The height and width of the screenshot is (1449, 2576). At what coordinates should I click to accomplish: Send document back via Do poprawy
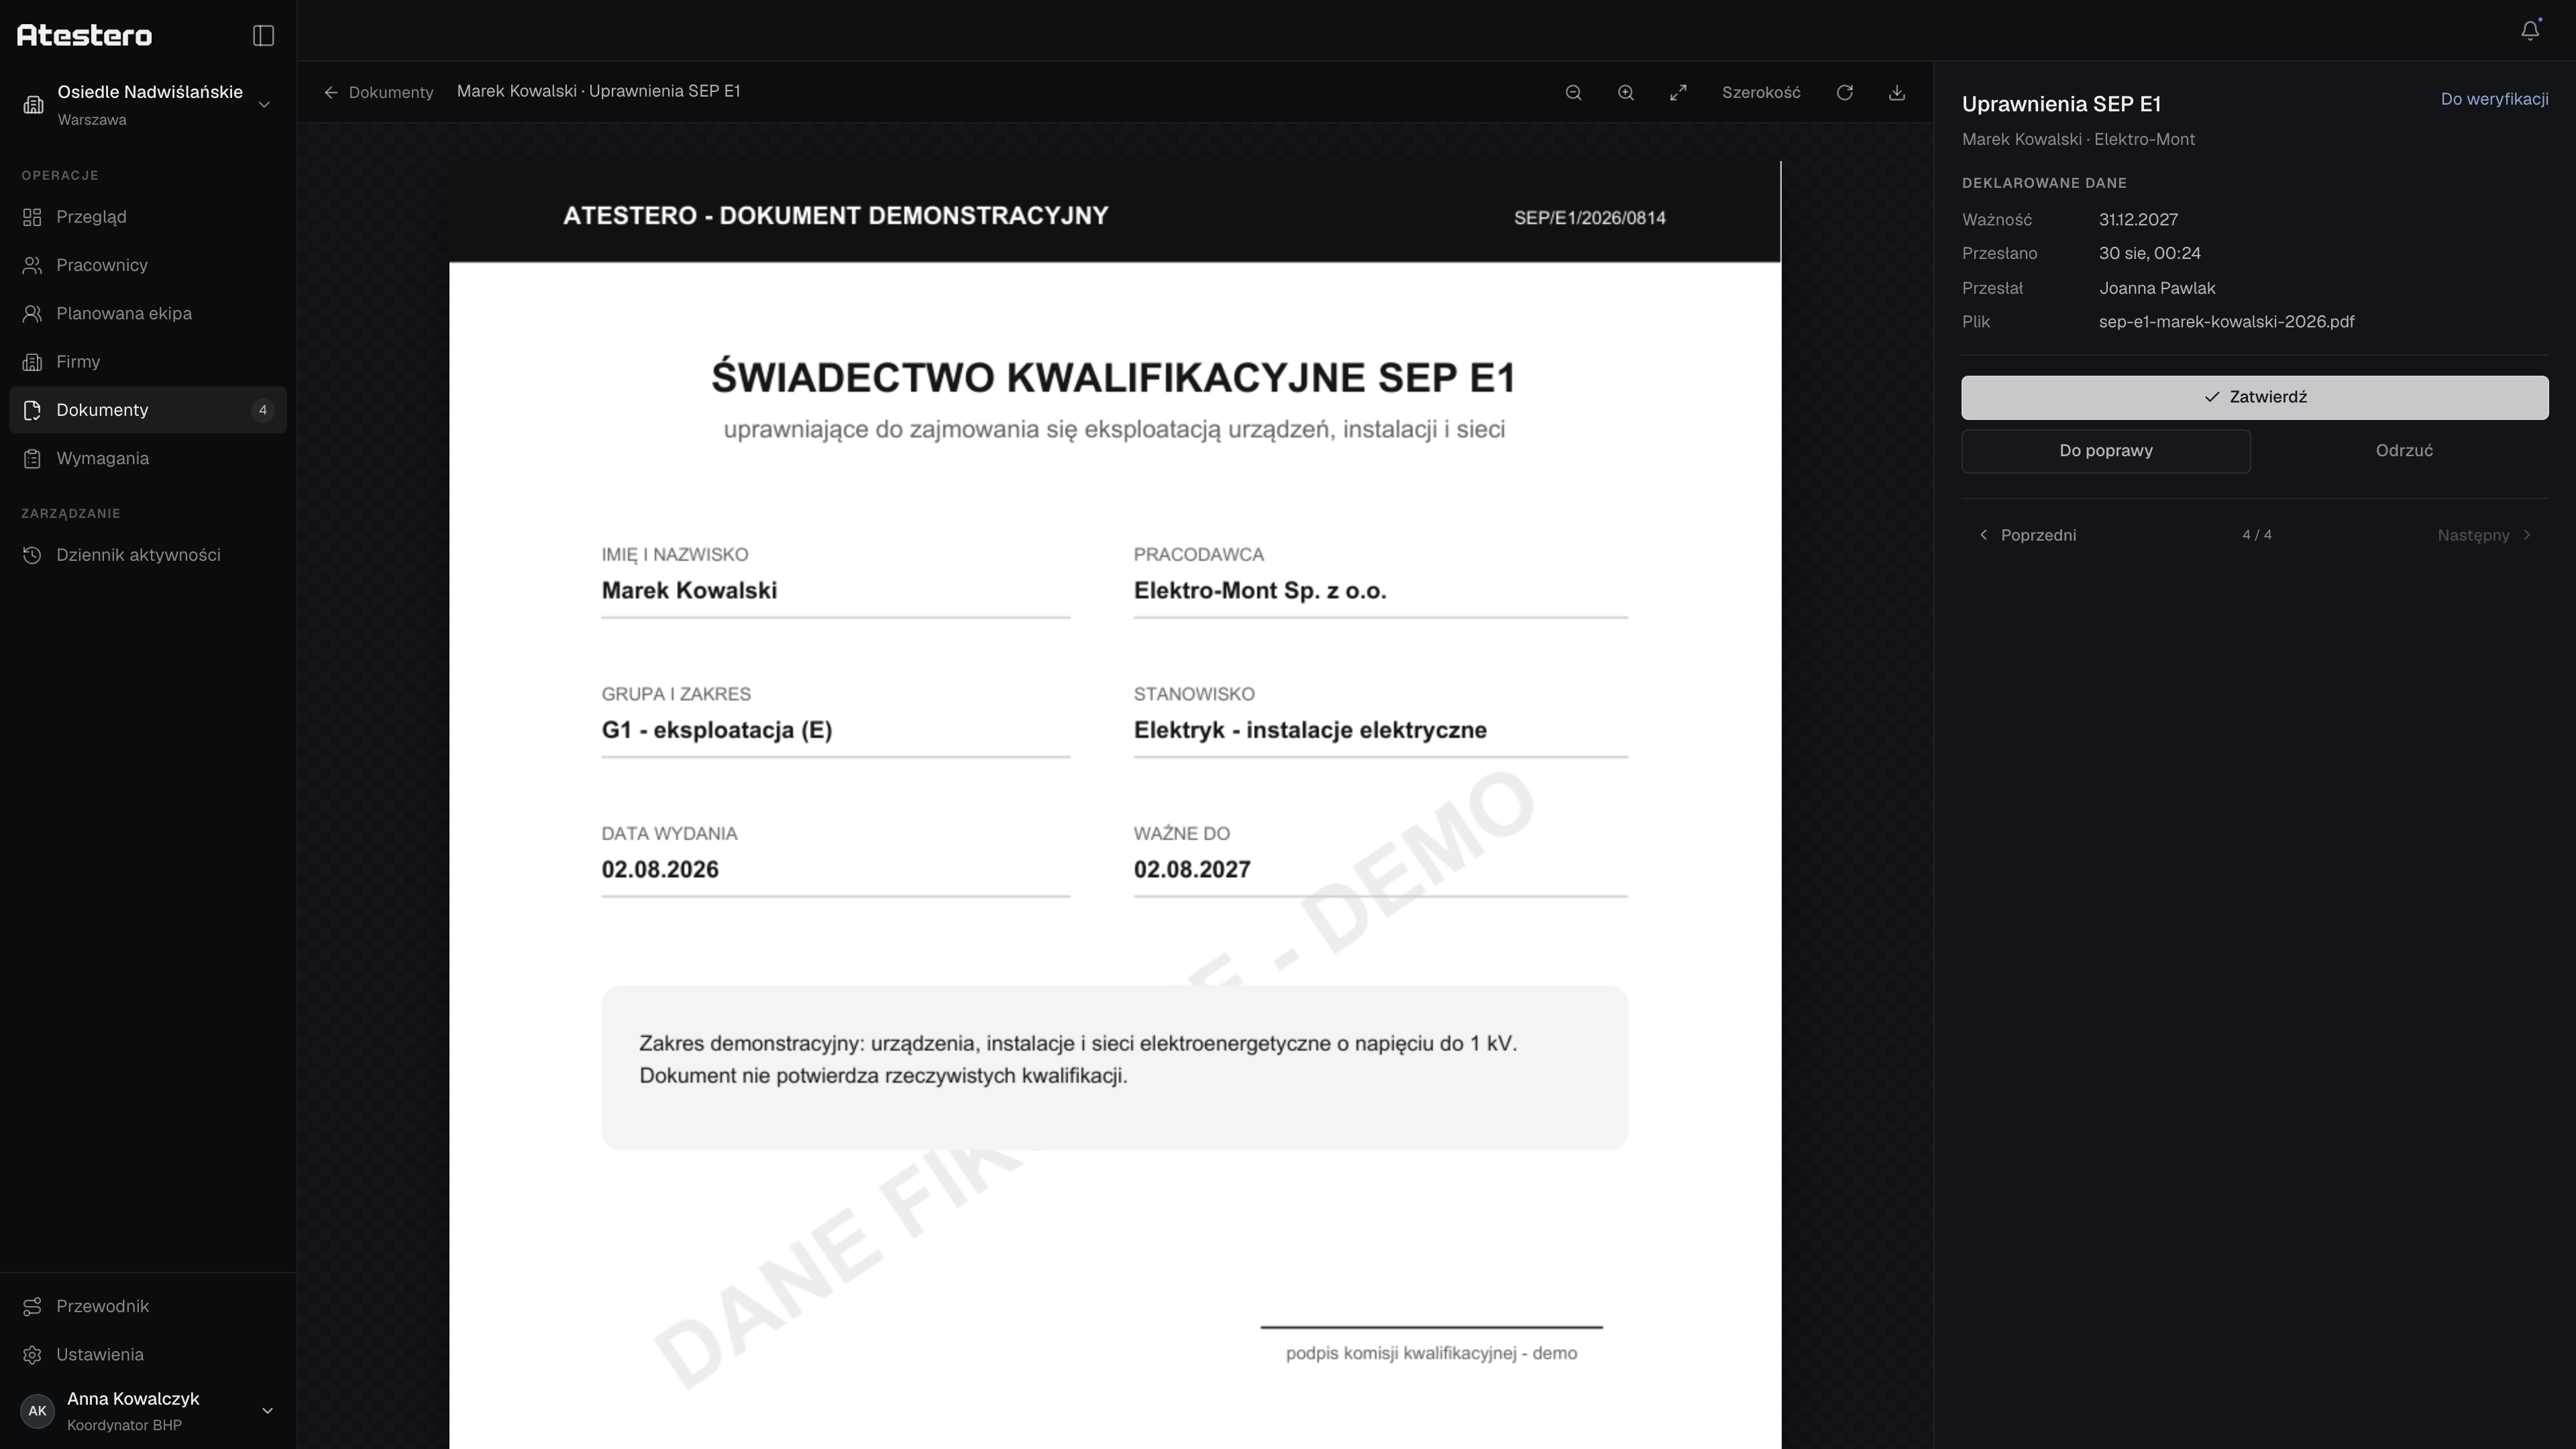[2106, 451]
